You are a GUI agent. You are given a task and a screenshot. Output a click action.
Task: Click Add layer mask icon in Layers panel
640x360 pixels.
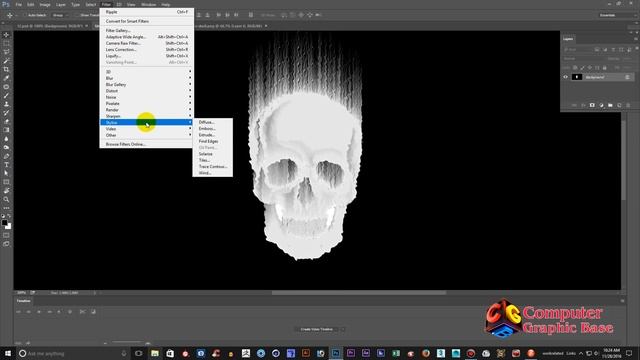(x=592, y=105)
